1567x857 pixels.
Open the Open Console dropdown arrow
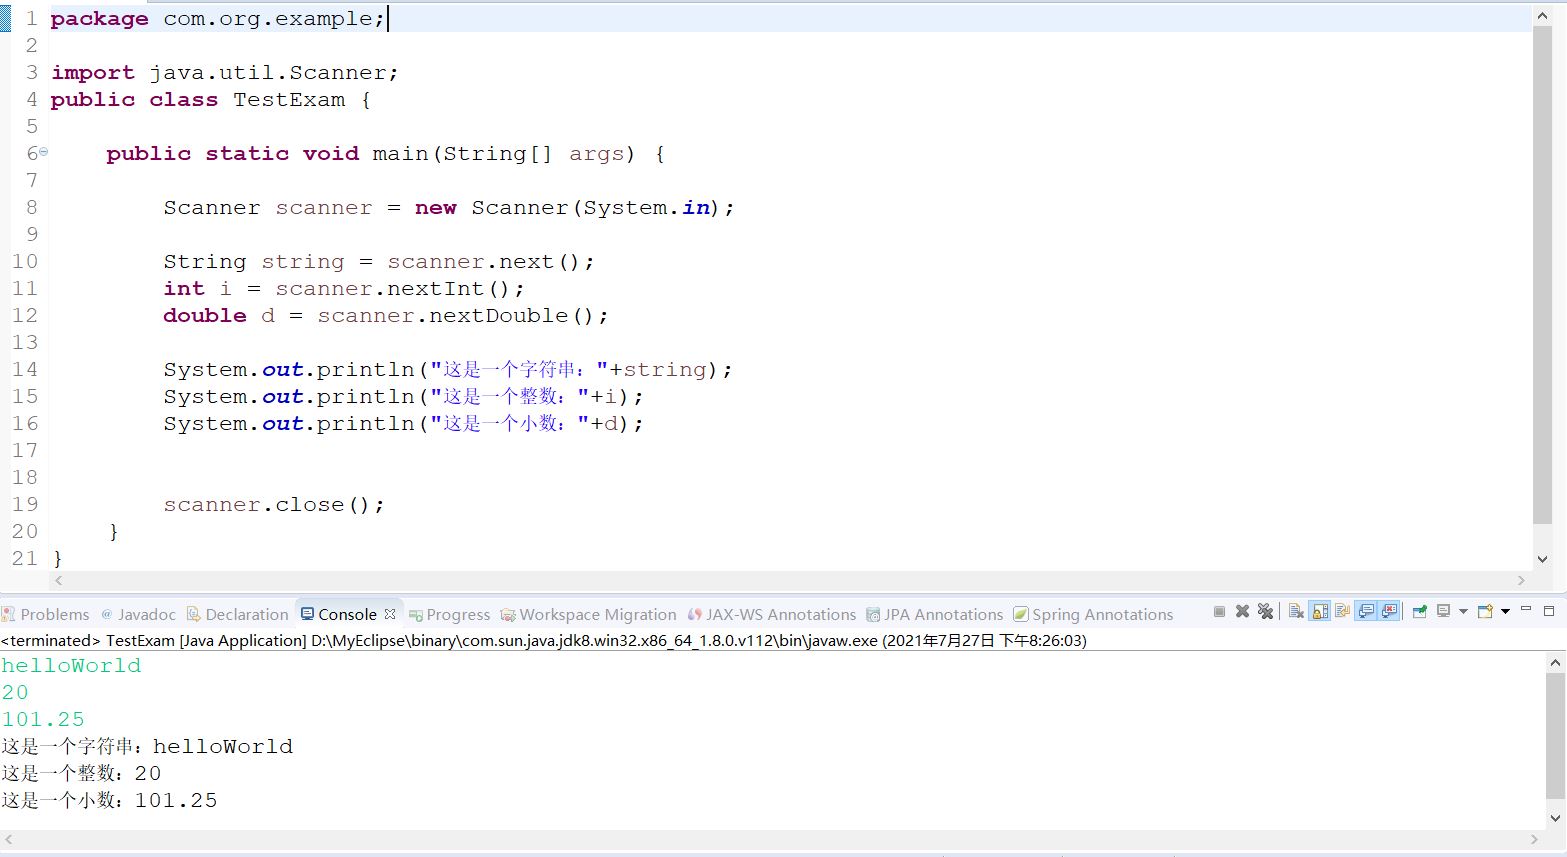tap(1504, 613)
